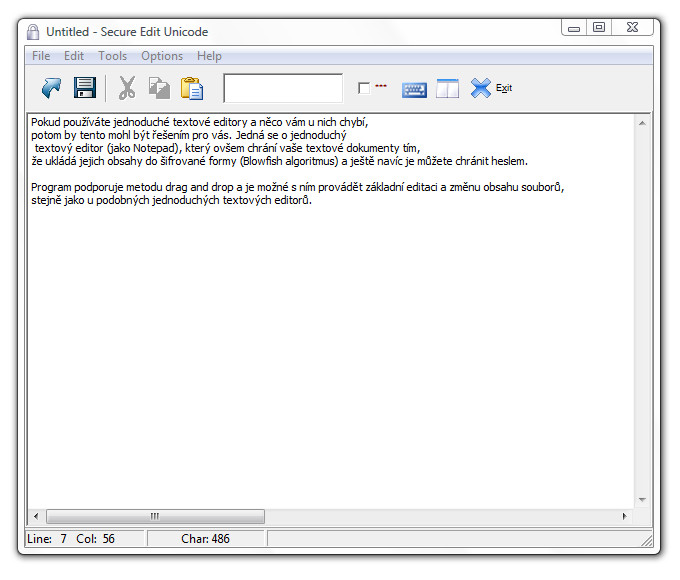Open the Options menu
680x580 pixels.
(162, 56)
